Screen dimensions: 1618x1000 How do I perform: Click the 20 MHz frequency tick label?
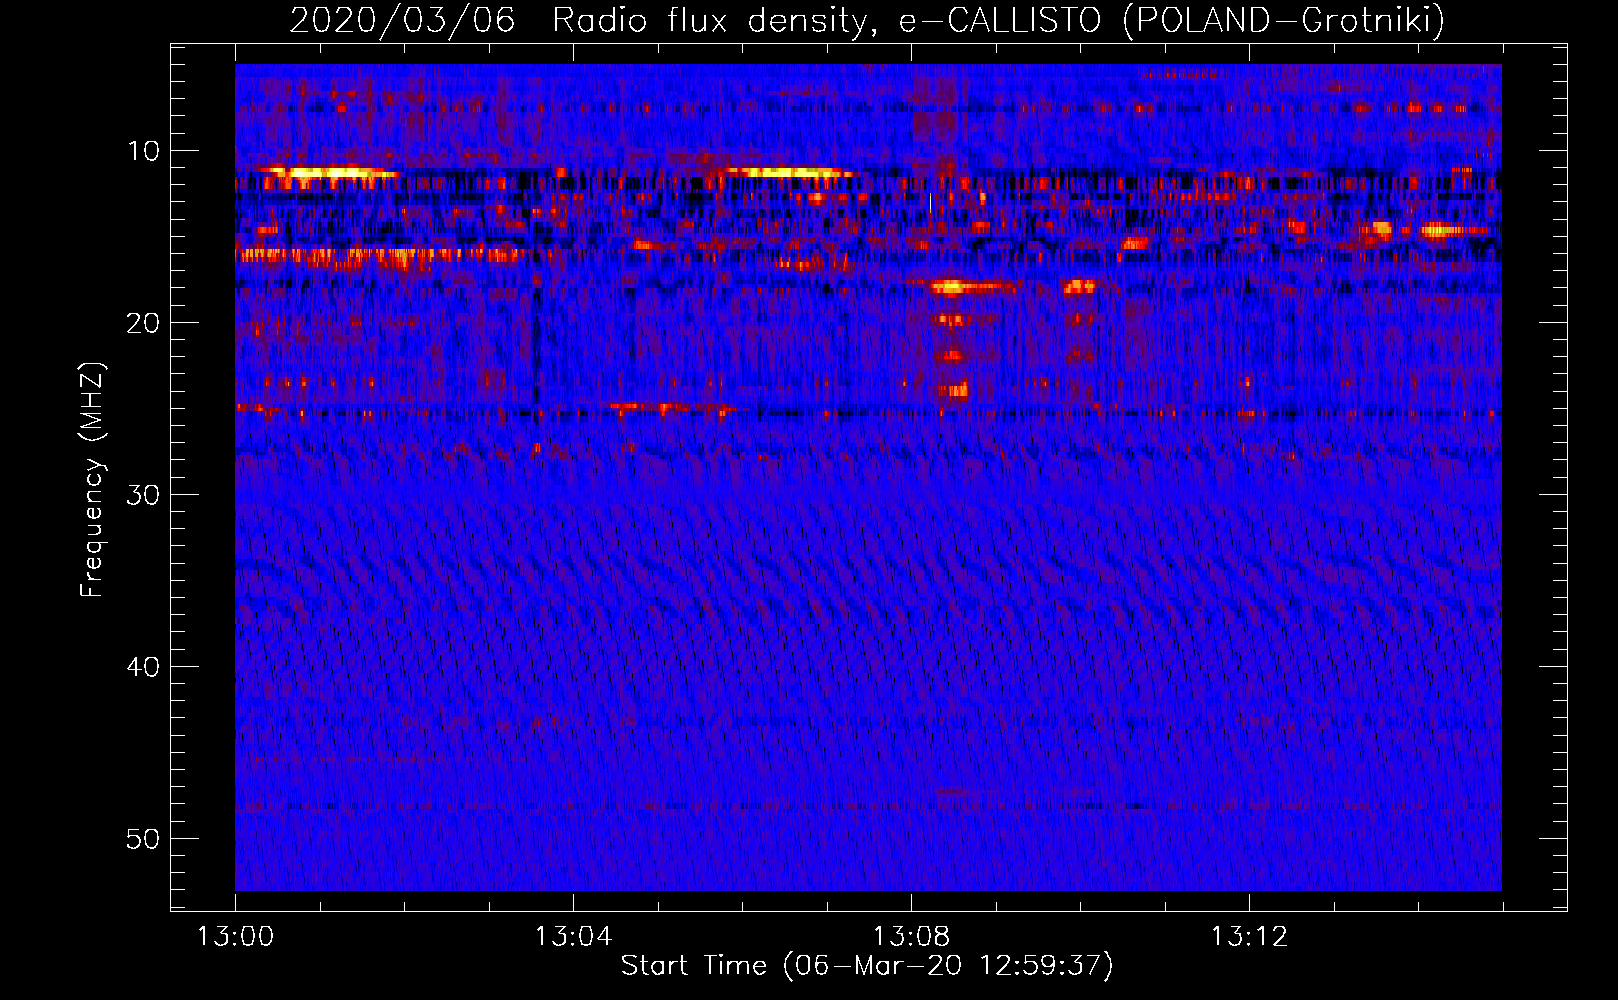143,323
